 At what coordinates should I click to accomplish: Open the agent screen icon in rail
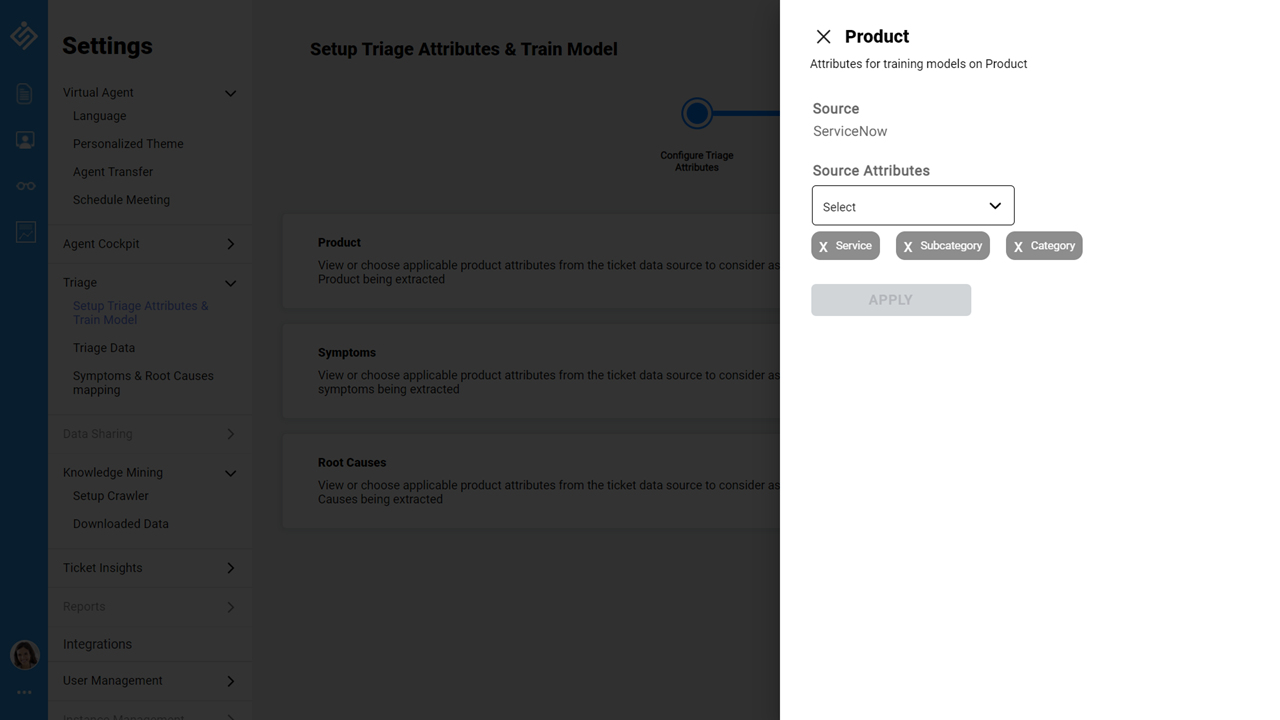tap(25, 140)
